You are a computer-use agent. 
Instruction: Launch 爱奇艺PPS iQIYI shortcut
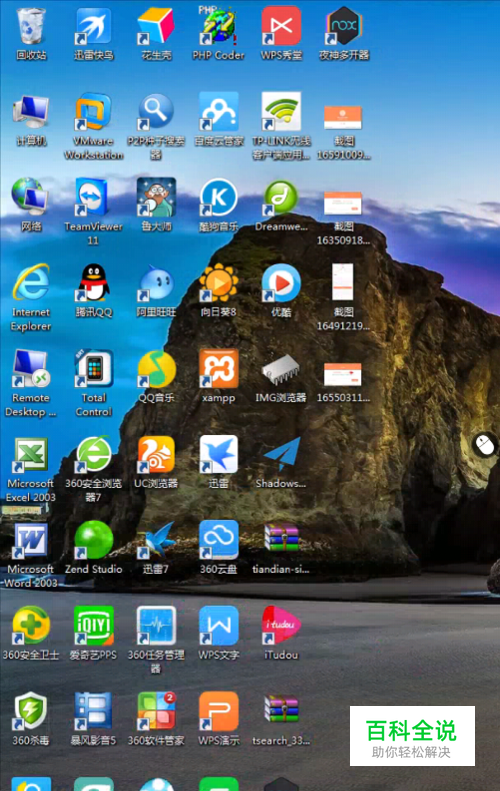[93, 626]
